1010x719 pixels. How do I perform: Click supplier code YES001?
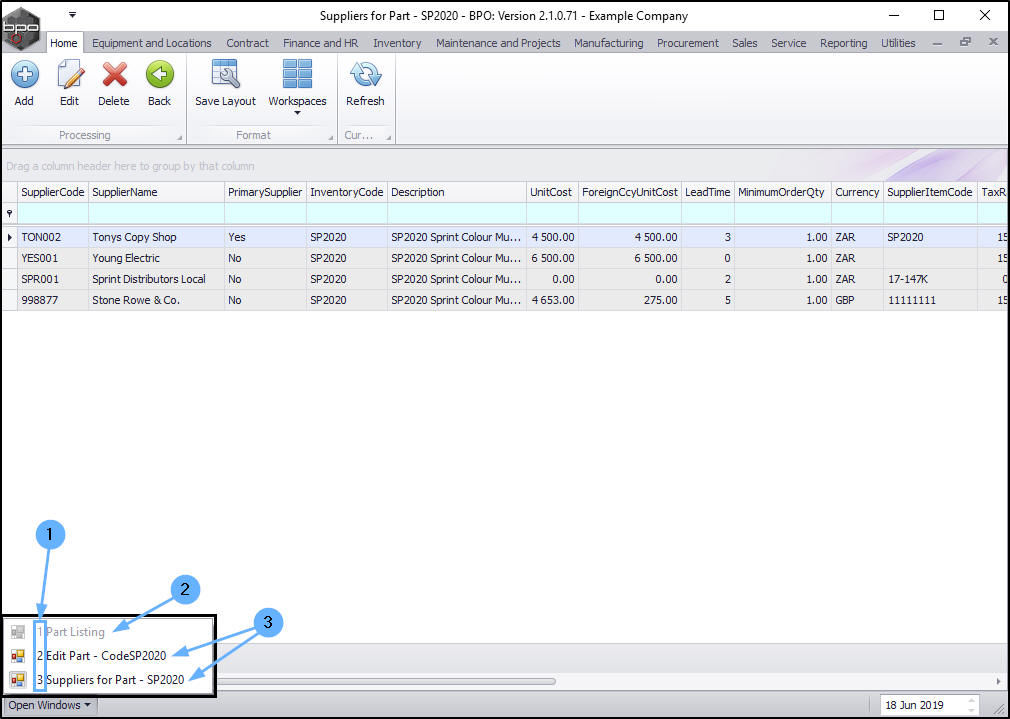40,258
